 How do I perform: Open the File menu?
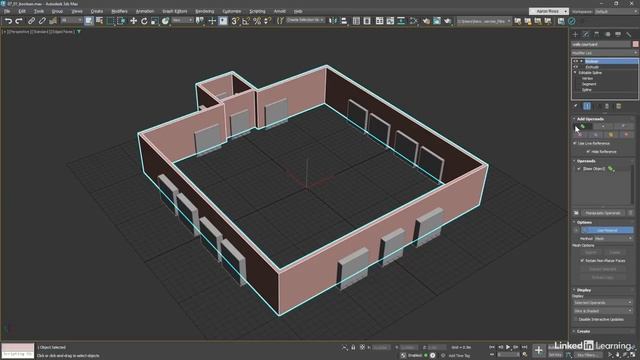click(x=7, y=11)
